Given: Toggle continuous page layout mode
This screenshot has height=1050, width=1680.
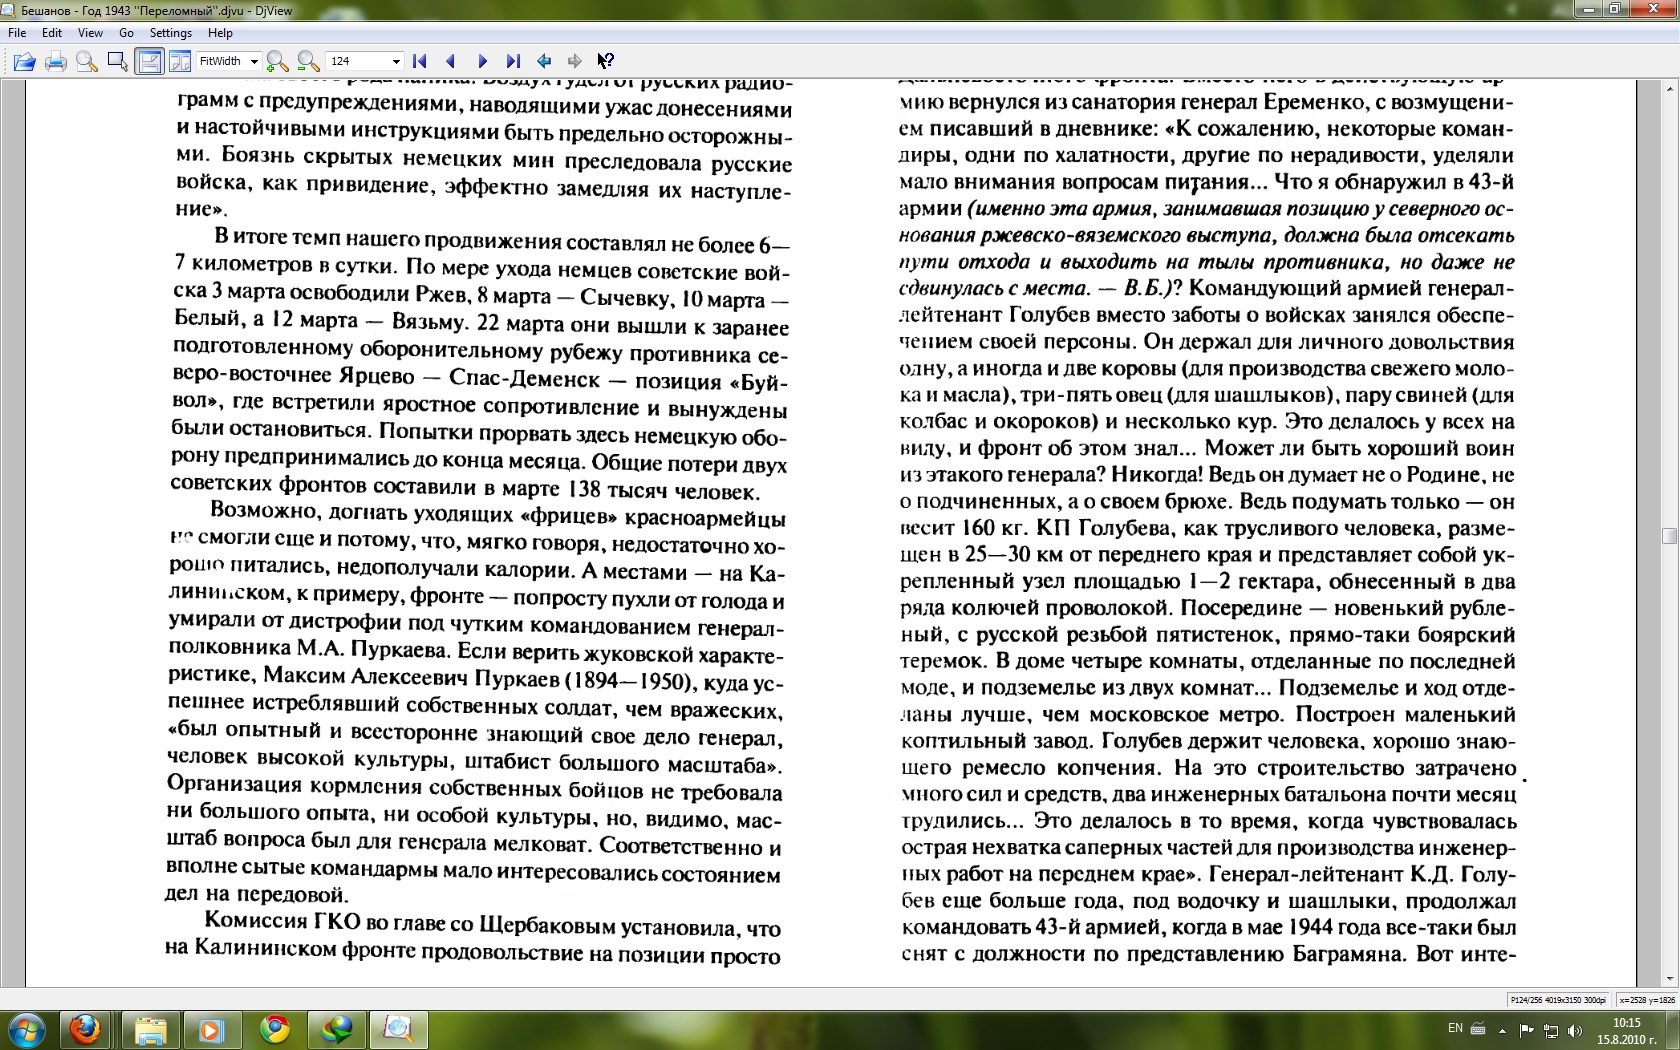Looking at the screenshot, I should (x=149, y=62).
